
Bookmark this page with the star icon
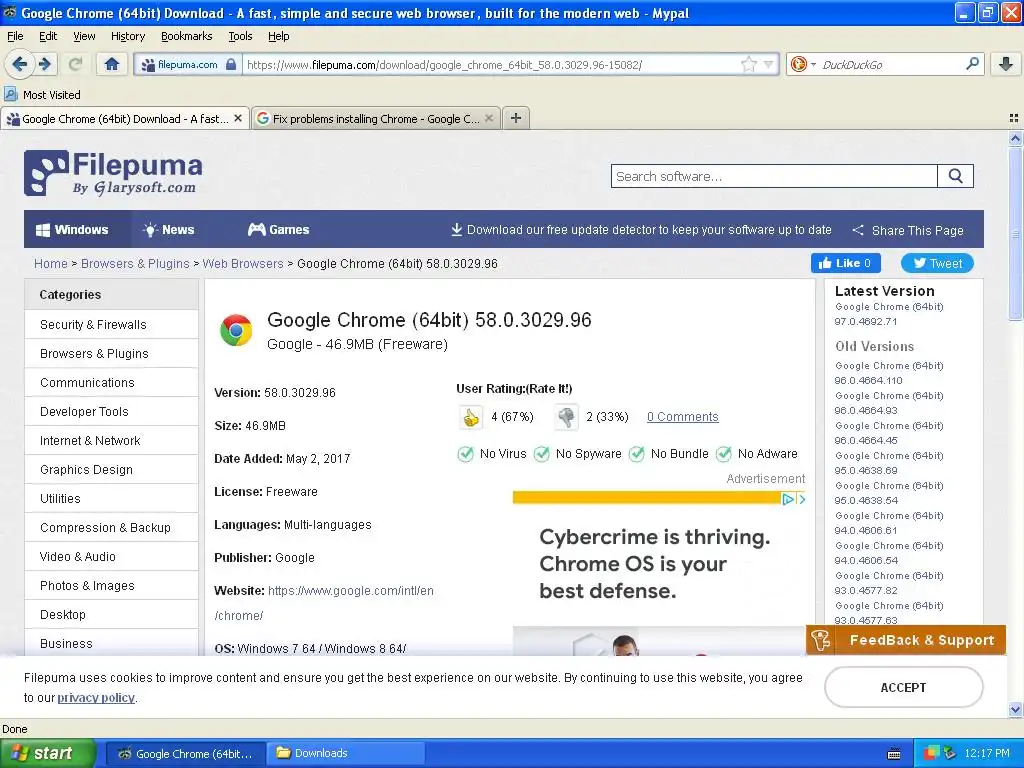click(x=748, y=64)
